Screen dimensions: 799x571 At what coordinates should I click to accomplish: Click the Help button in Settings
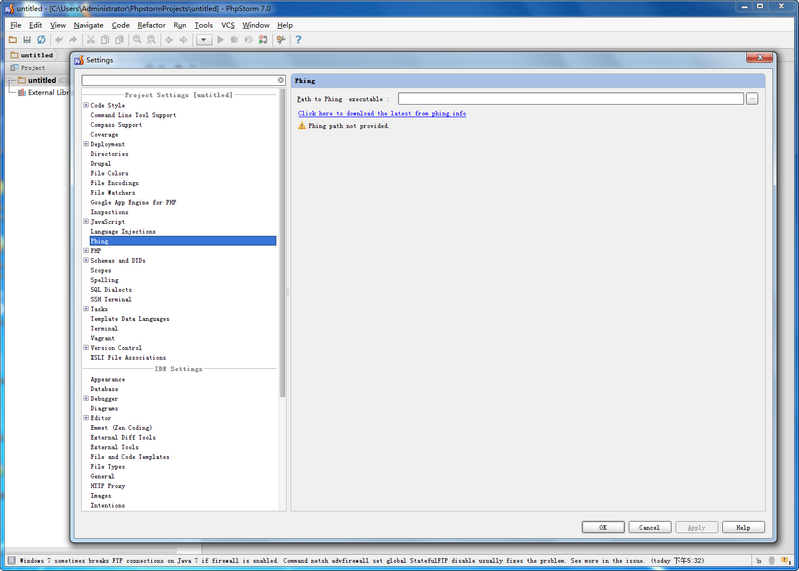(x=743, y=527)
